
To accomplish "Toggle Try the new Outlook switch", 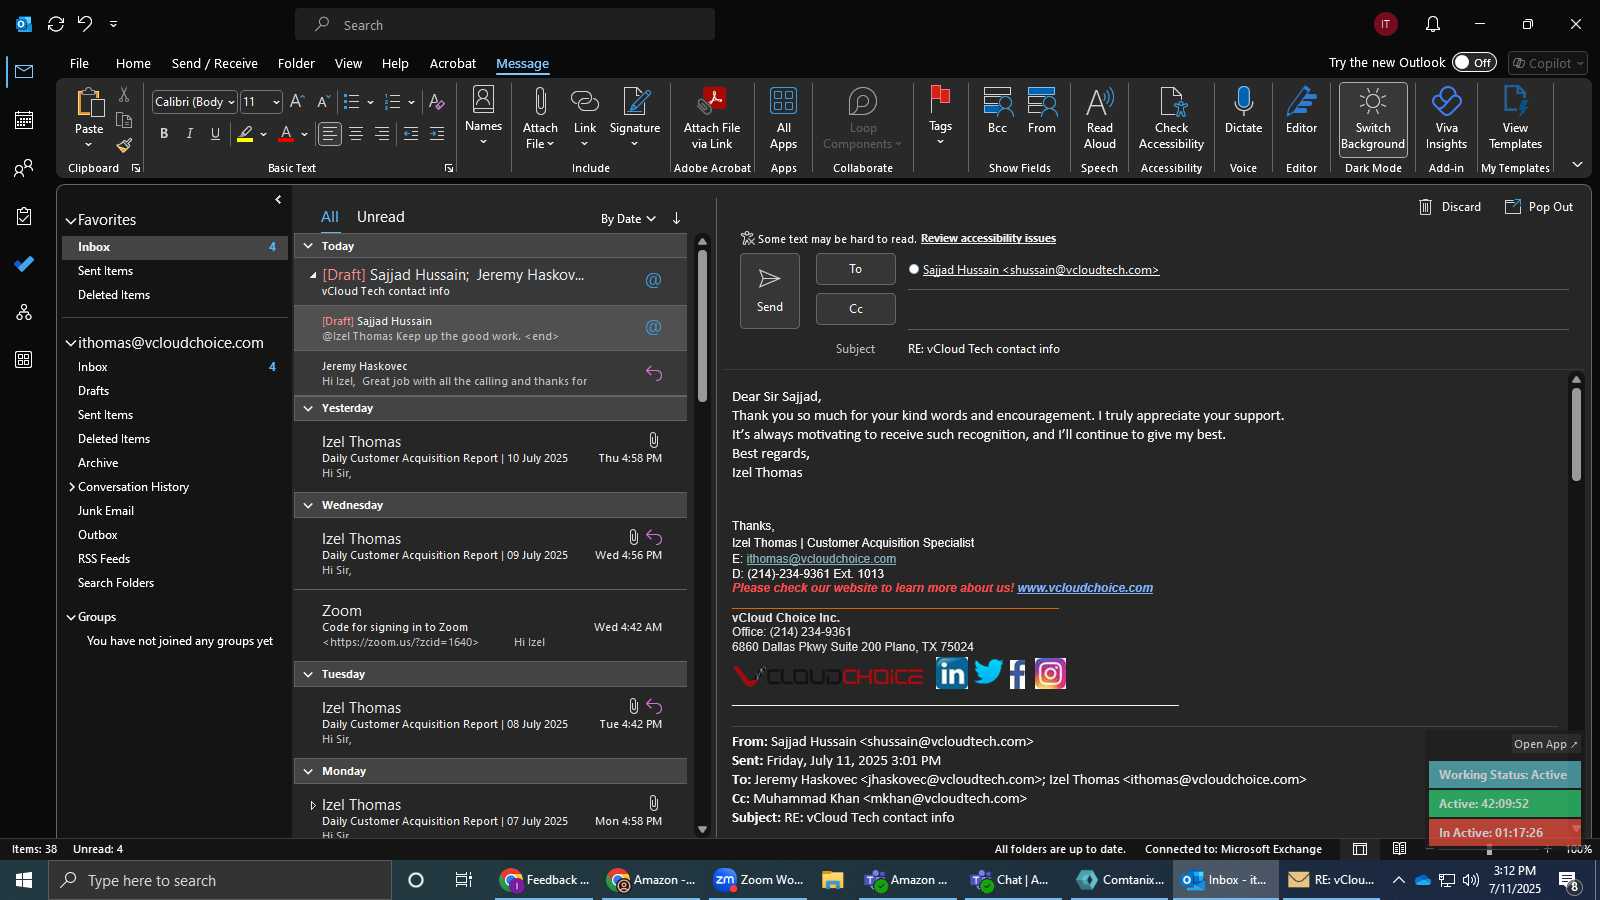I will (x=1474, y=62).
